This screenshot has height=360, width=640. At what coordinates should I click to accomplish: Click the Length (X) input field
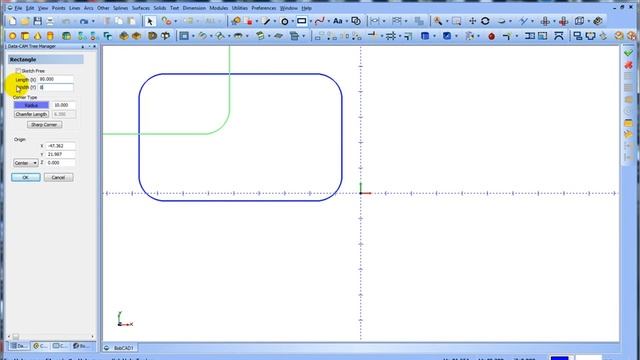point(56,79)
